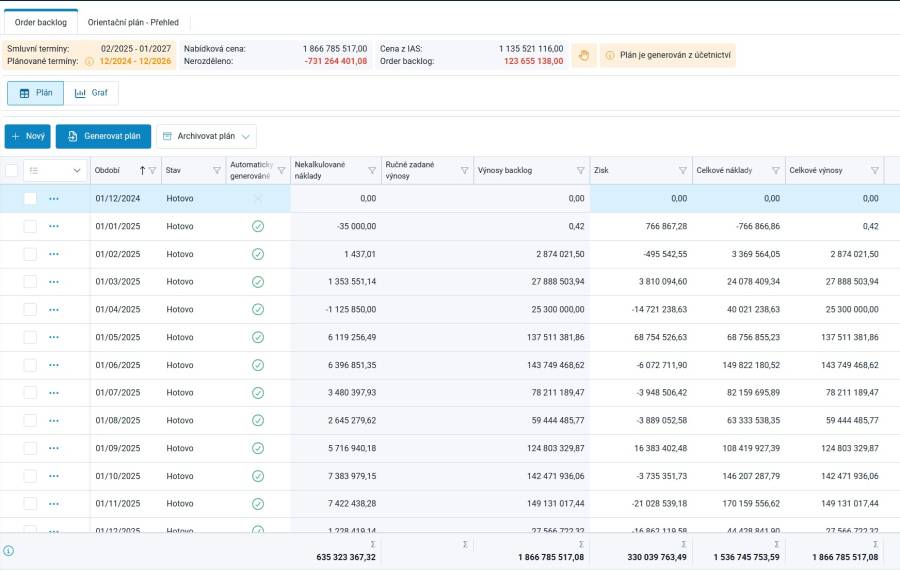This screenshot has height=572, width=900.
Task: Tick the checkbox for row 01/12/2024
Action: 30,199
